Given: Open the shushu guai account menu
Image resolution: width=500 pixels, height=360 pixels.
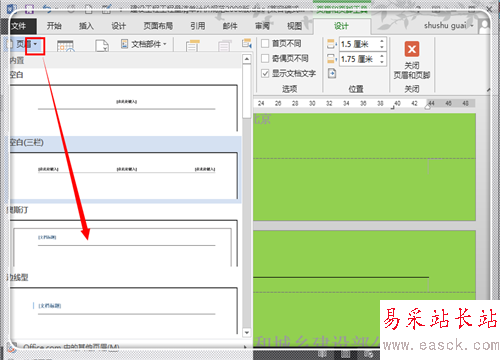Looking at the screenshot, I should 448,26.
